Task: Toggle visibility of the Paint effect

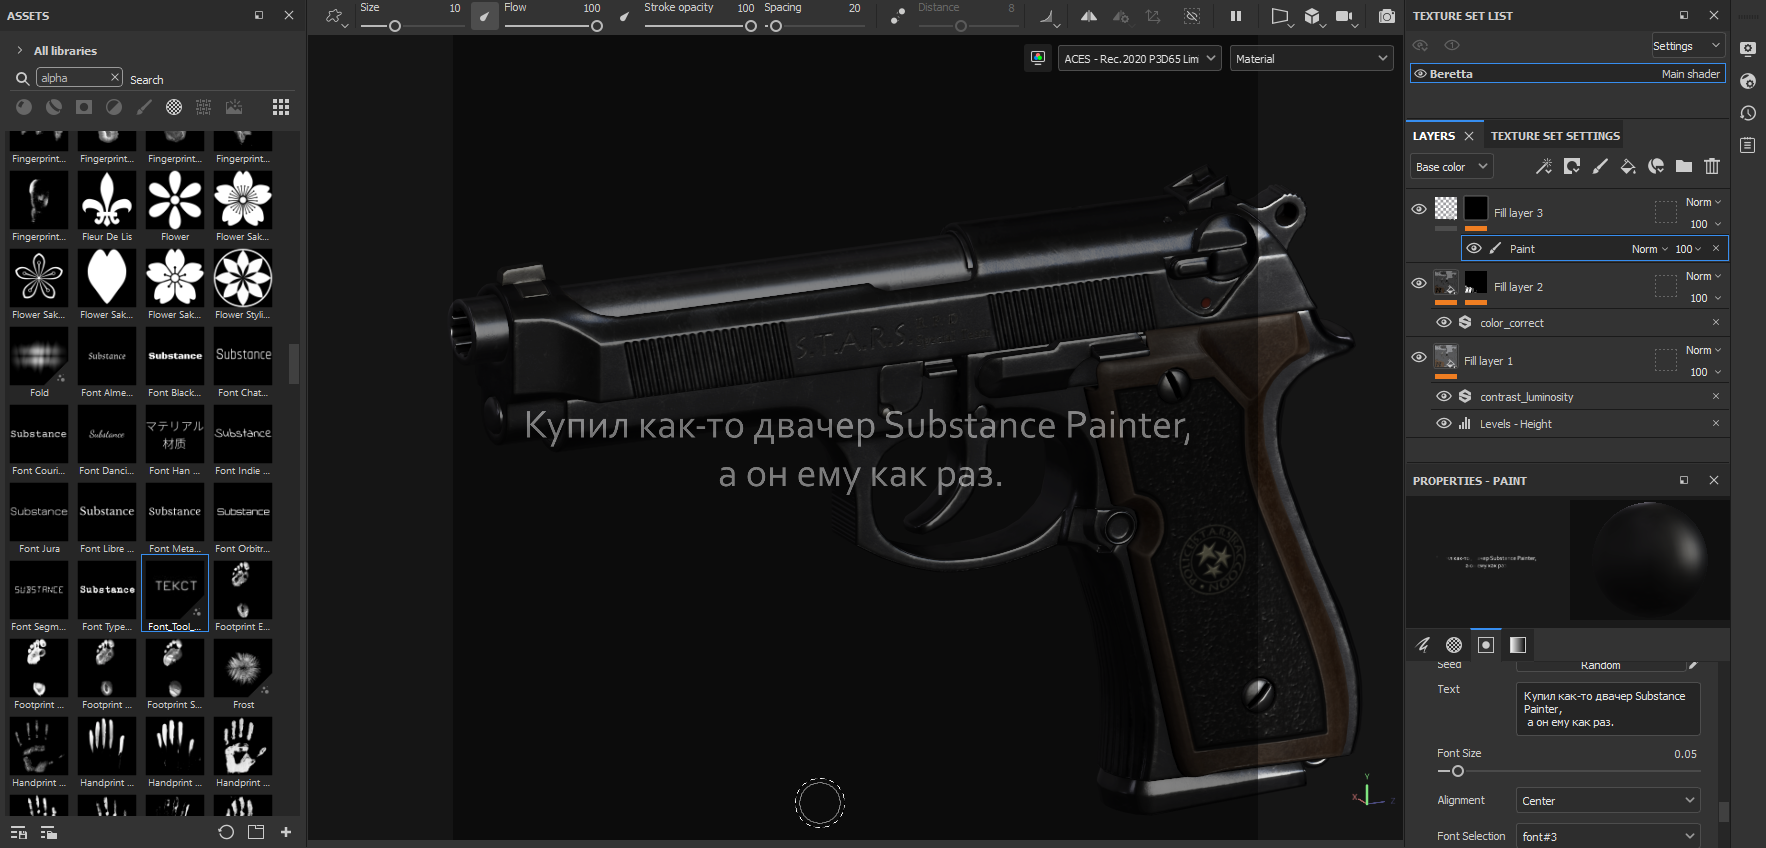Action: pos(1474,248)
